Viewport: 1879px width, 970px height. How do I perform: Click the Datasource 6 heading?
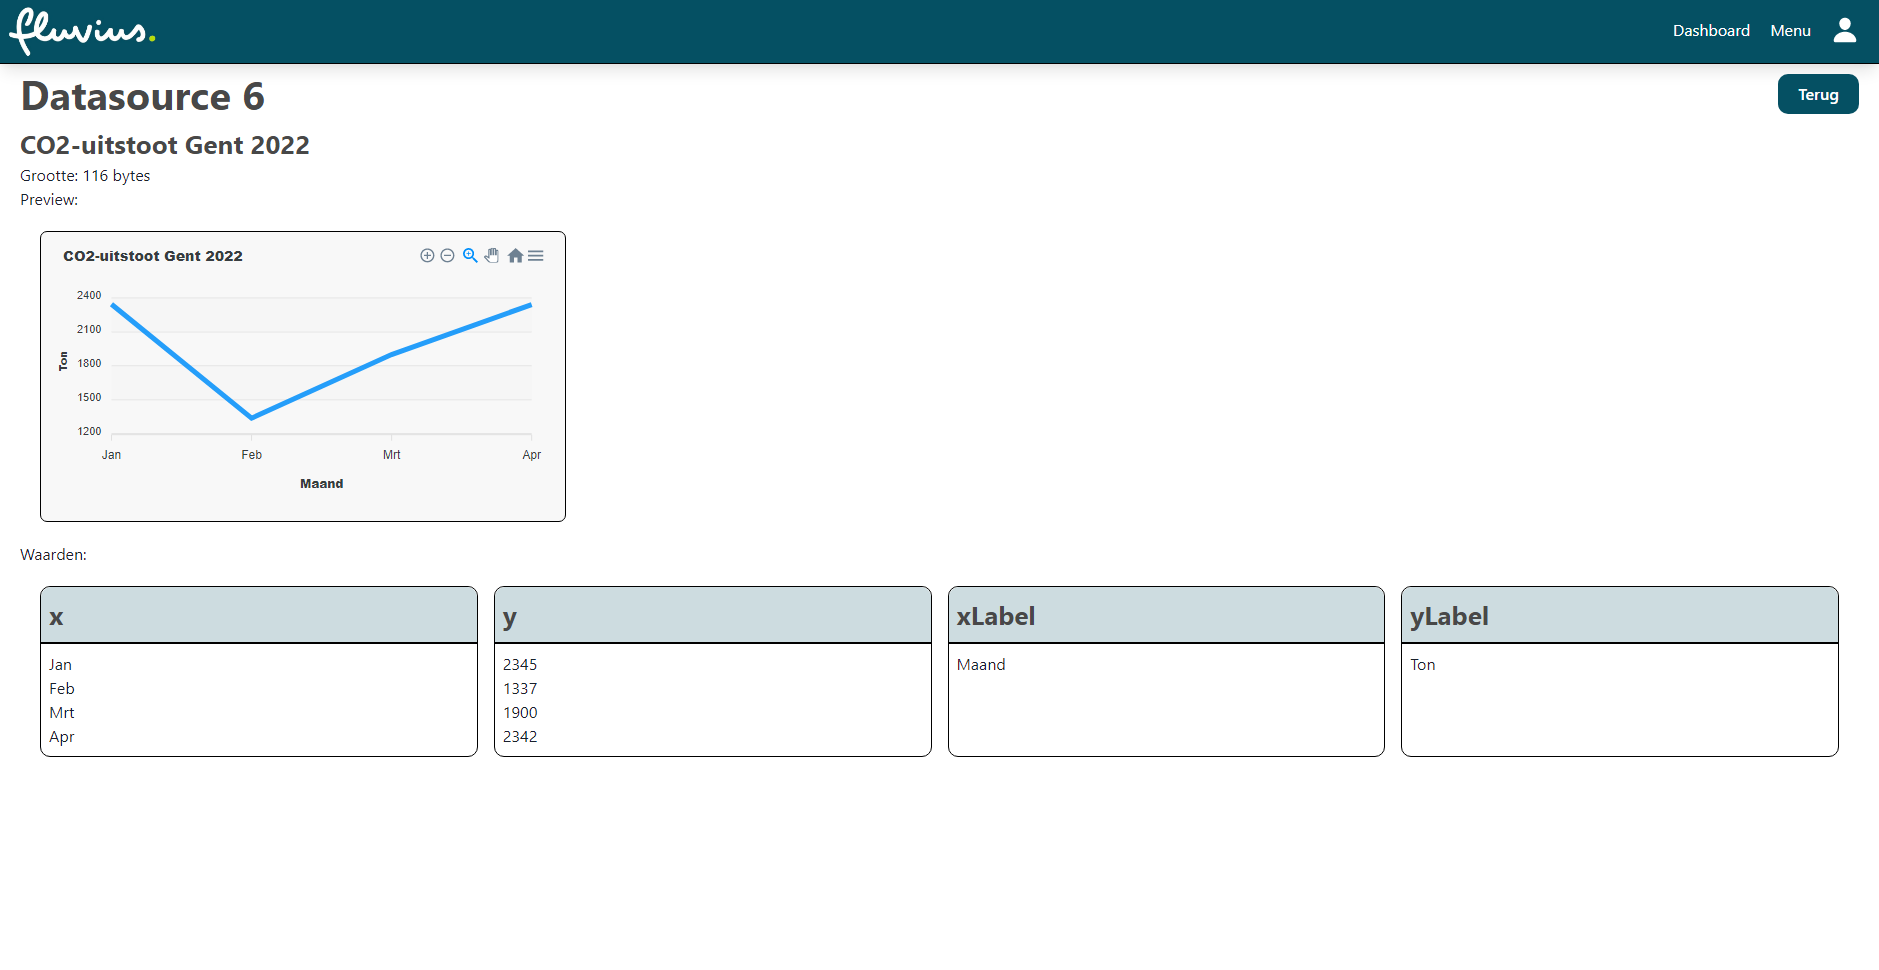tap(143, 97)
